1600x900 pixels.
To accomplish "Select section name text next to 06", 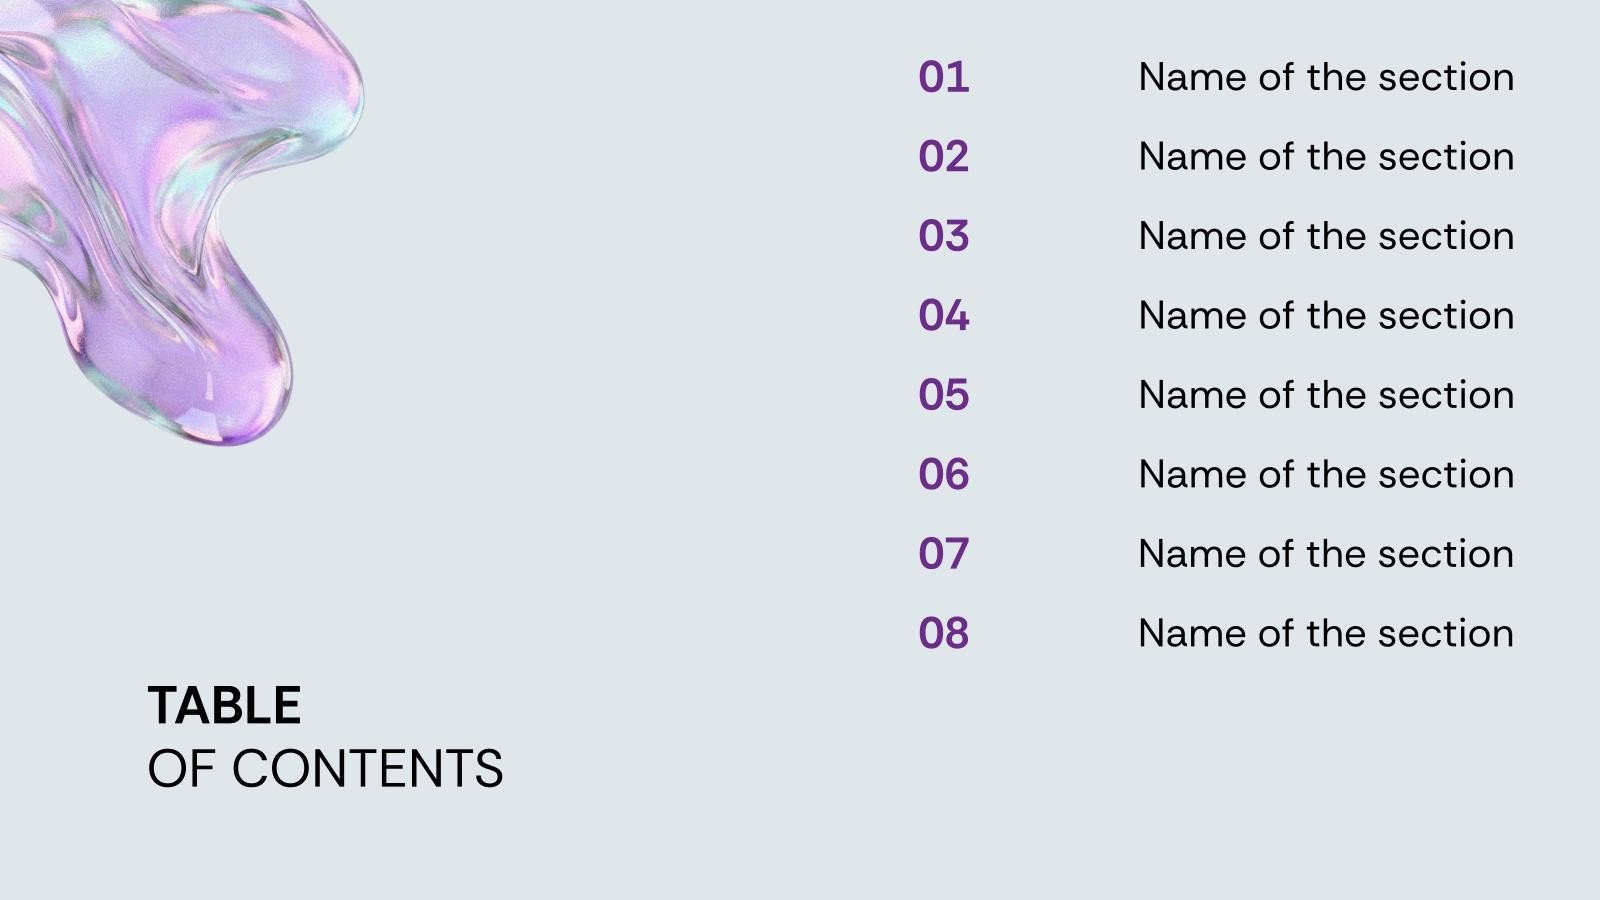I will 1325,474.
